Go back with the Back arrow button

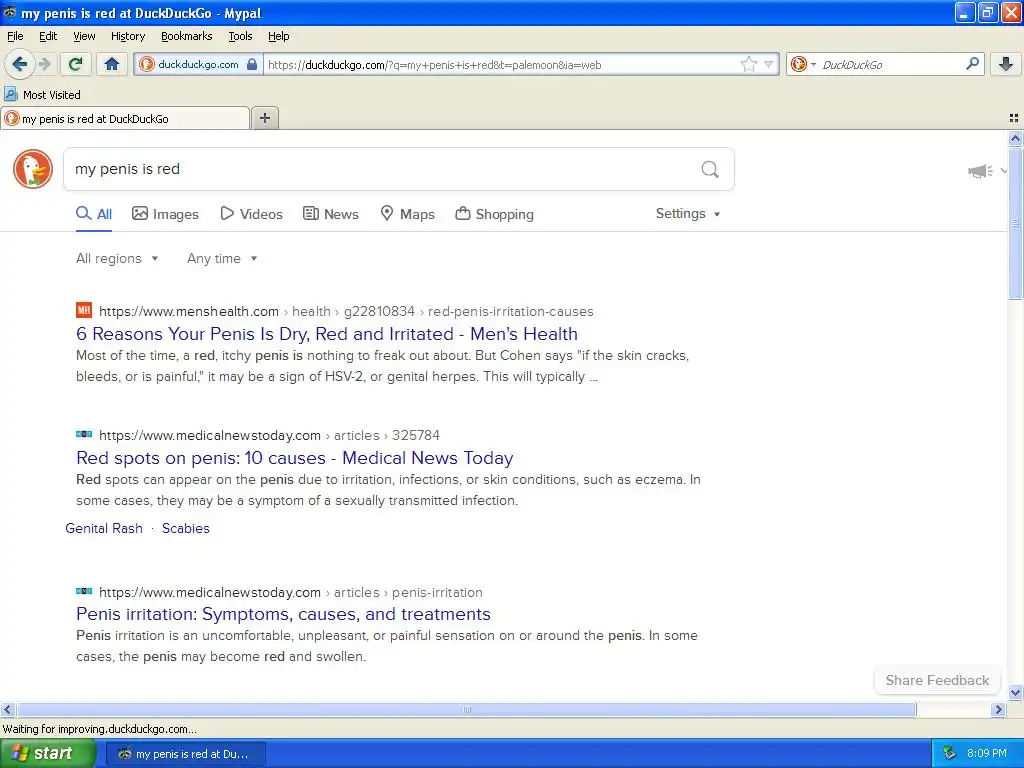[19, 64]
